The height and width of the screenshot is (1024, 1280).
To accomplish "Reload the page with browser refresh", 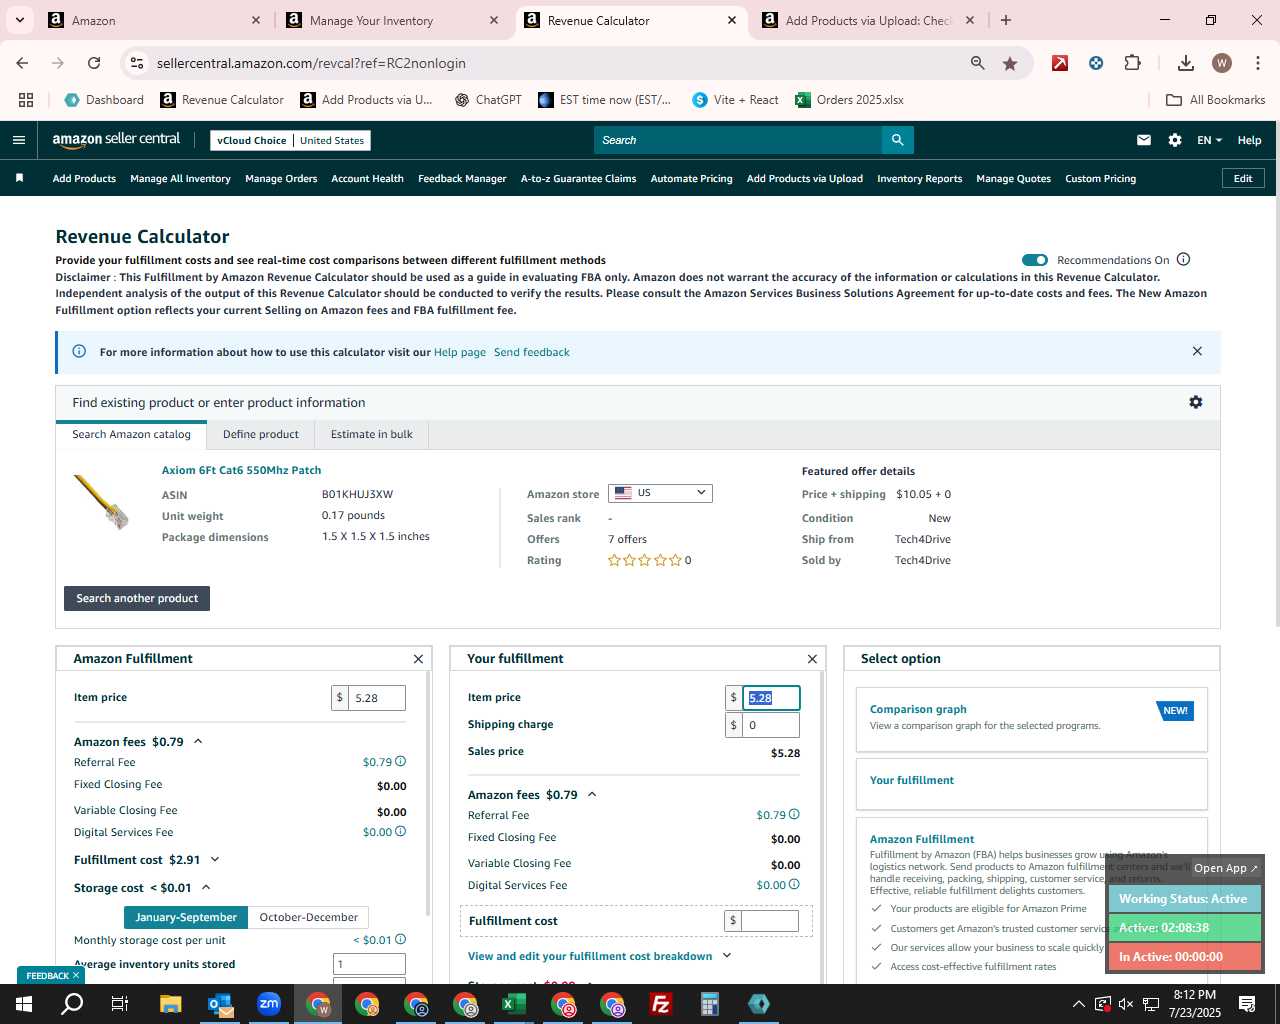I will click(x=94, y=63).
